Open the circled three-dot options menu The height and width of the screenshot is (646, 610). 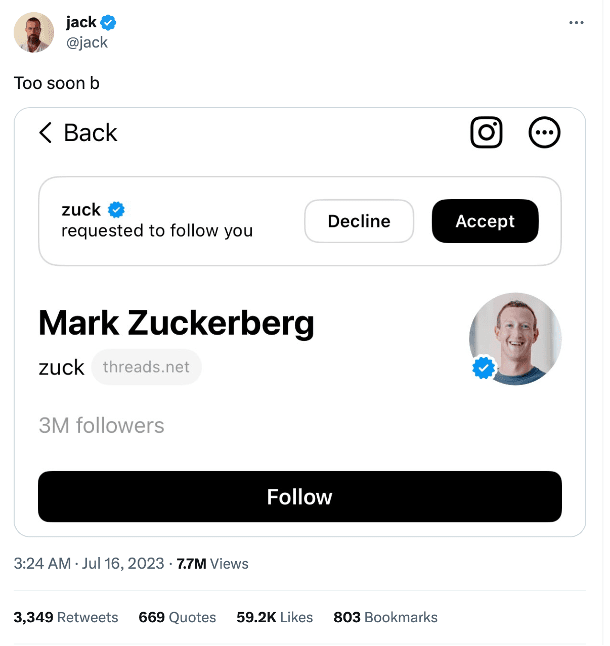click(x=544, y=132)
